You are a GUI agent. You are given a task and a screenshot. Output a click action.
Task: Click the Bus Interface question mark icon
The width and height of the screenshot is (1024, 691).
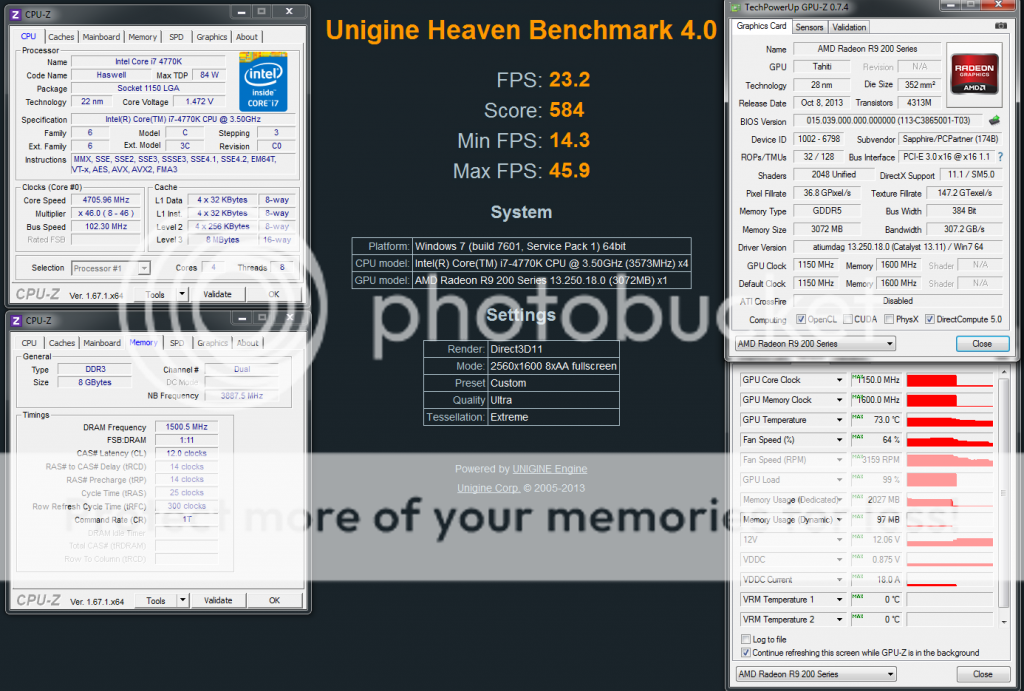tap(999, 157)
